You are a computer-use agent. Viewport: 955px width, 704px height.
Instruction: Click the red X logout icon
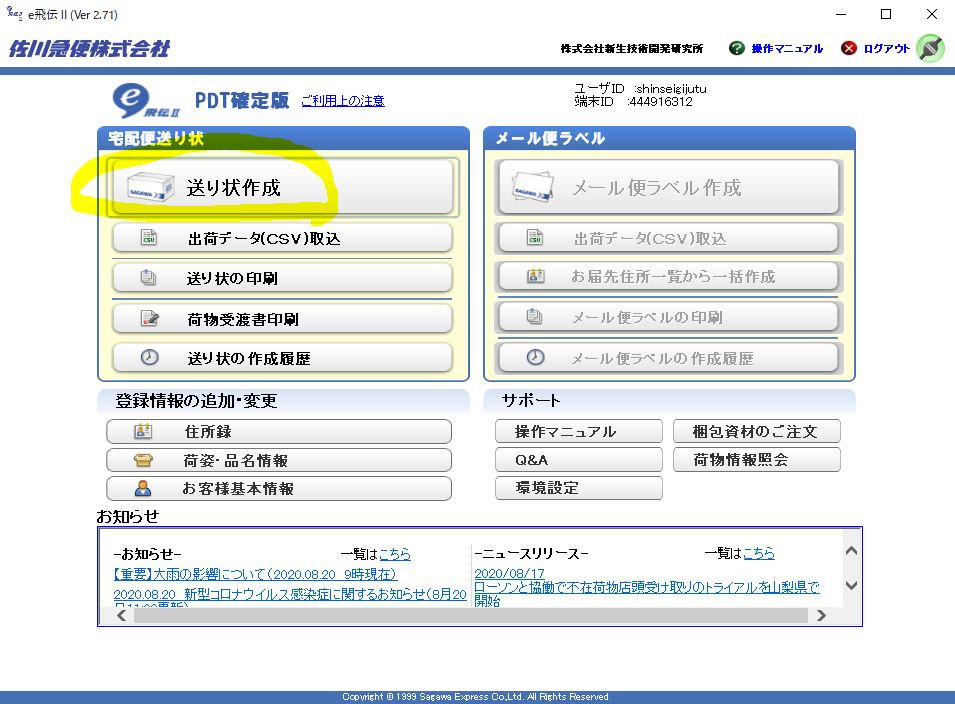849,48
